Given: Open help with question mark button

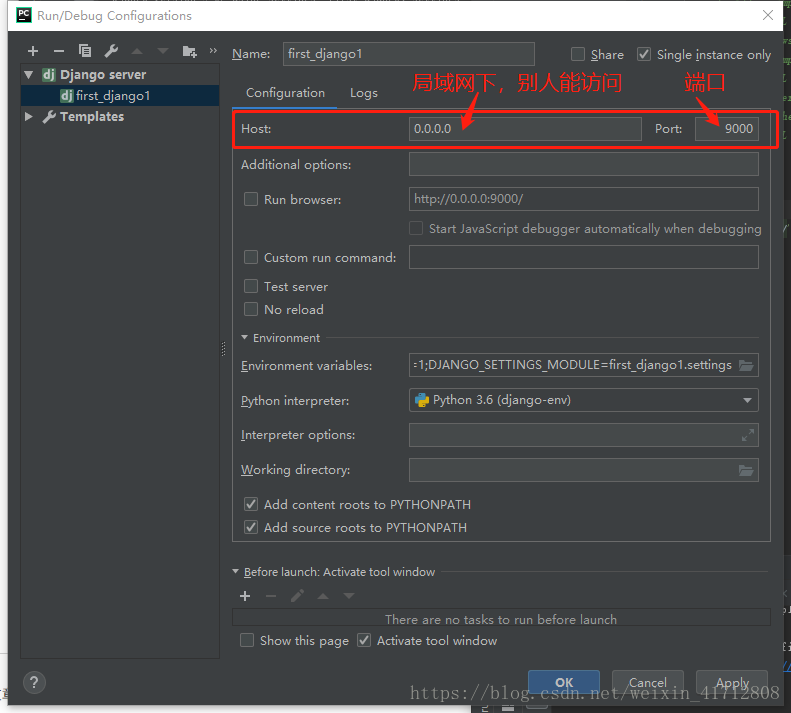Looking at the screenshot, I should point(34,683).
